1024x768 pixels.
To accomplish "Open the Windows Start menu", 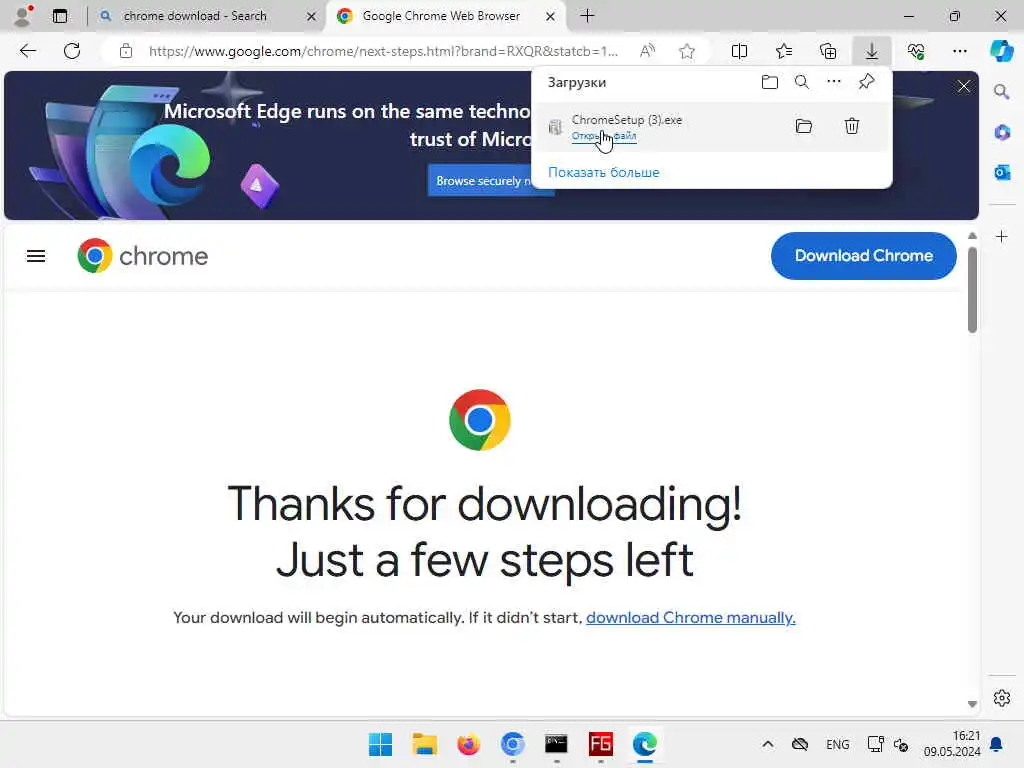I will [x=380, y=744].
